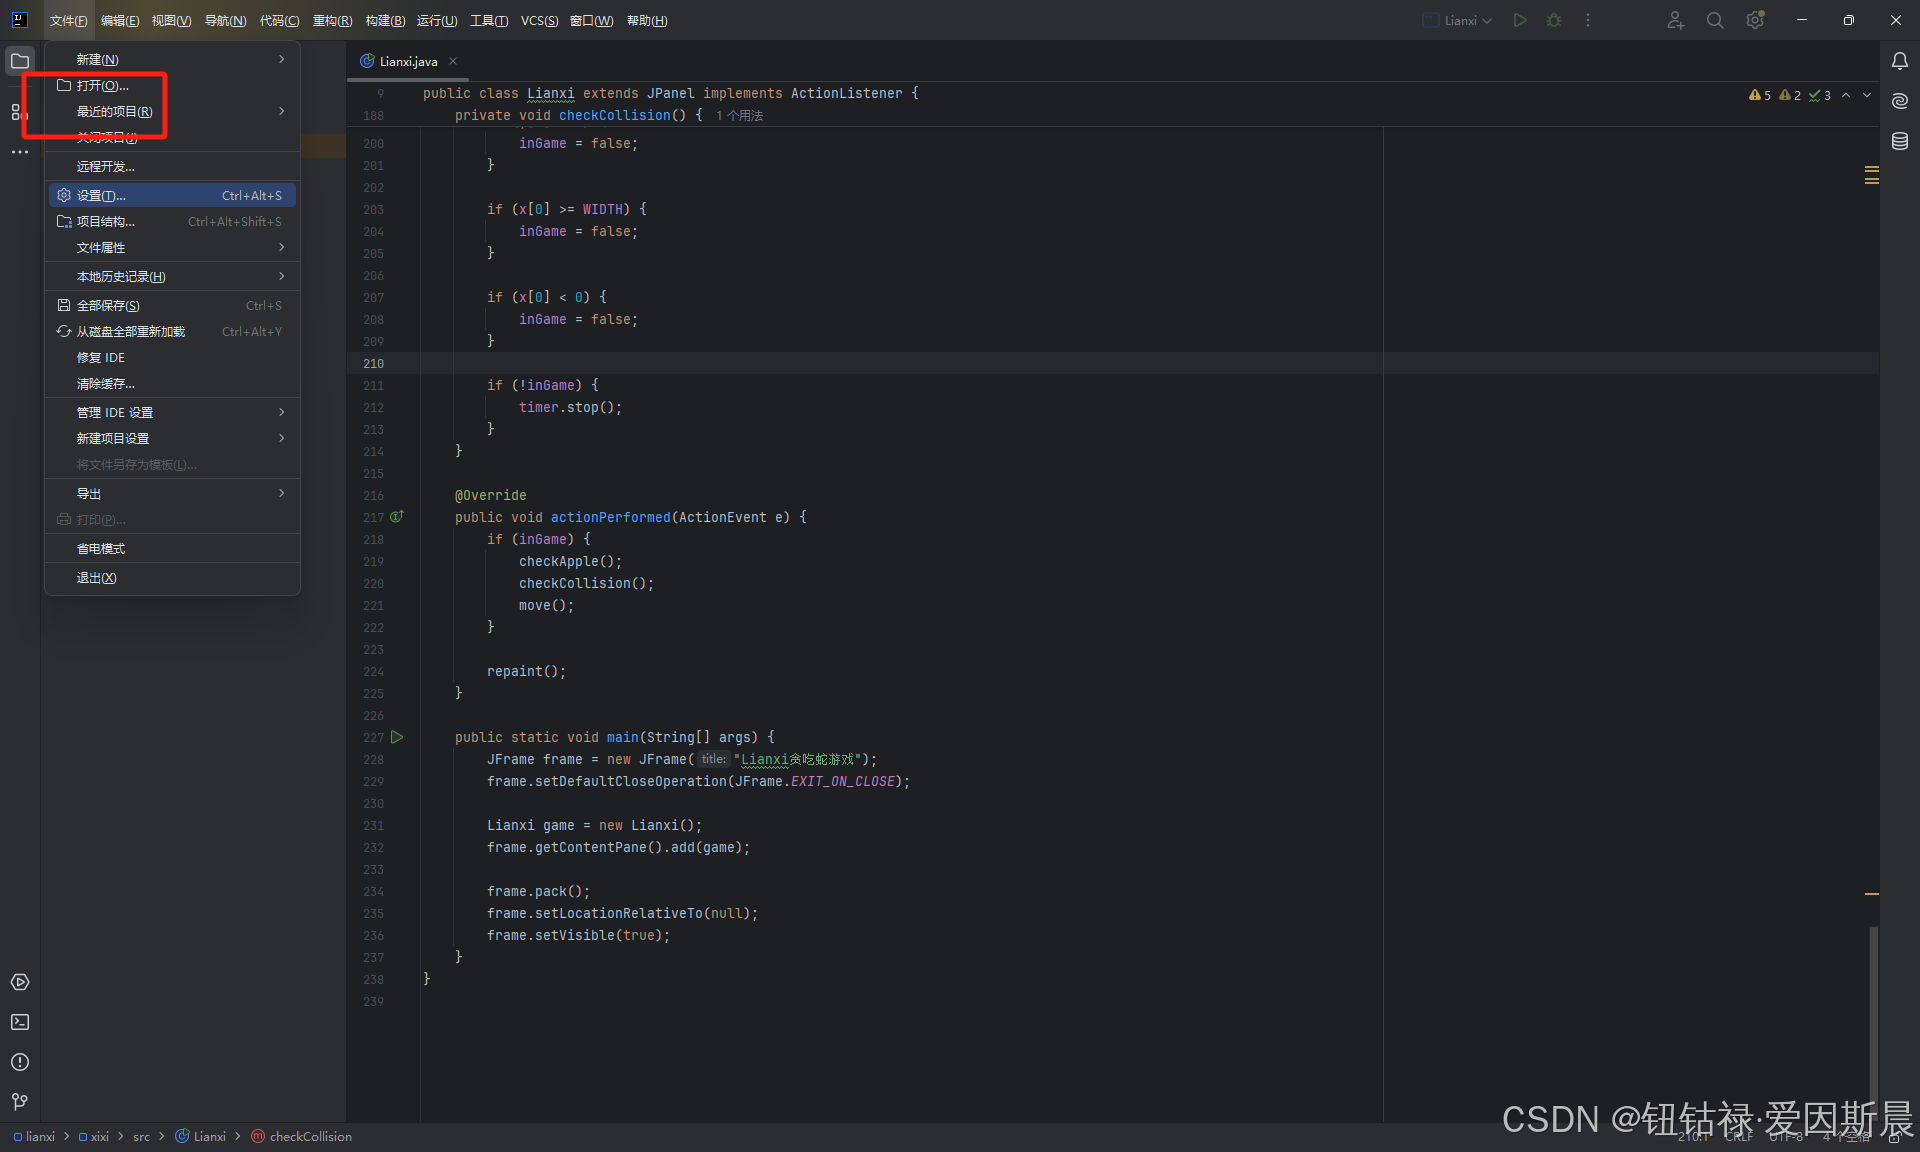
Task: Click checkCollision in the breadcrumb bar
Action: pyautogui.click(x=310, y=1136)
